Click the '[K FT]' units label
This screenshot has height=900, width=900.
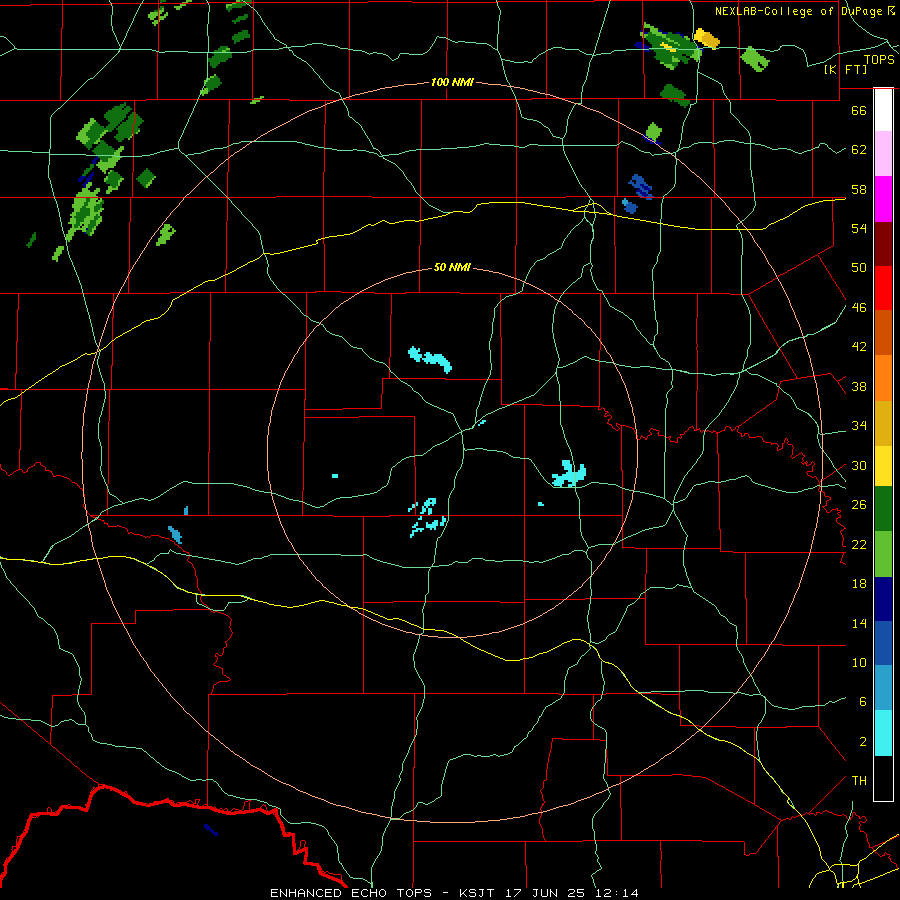[x=845, y=69]
